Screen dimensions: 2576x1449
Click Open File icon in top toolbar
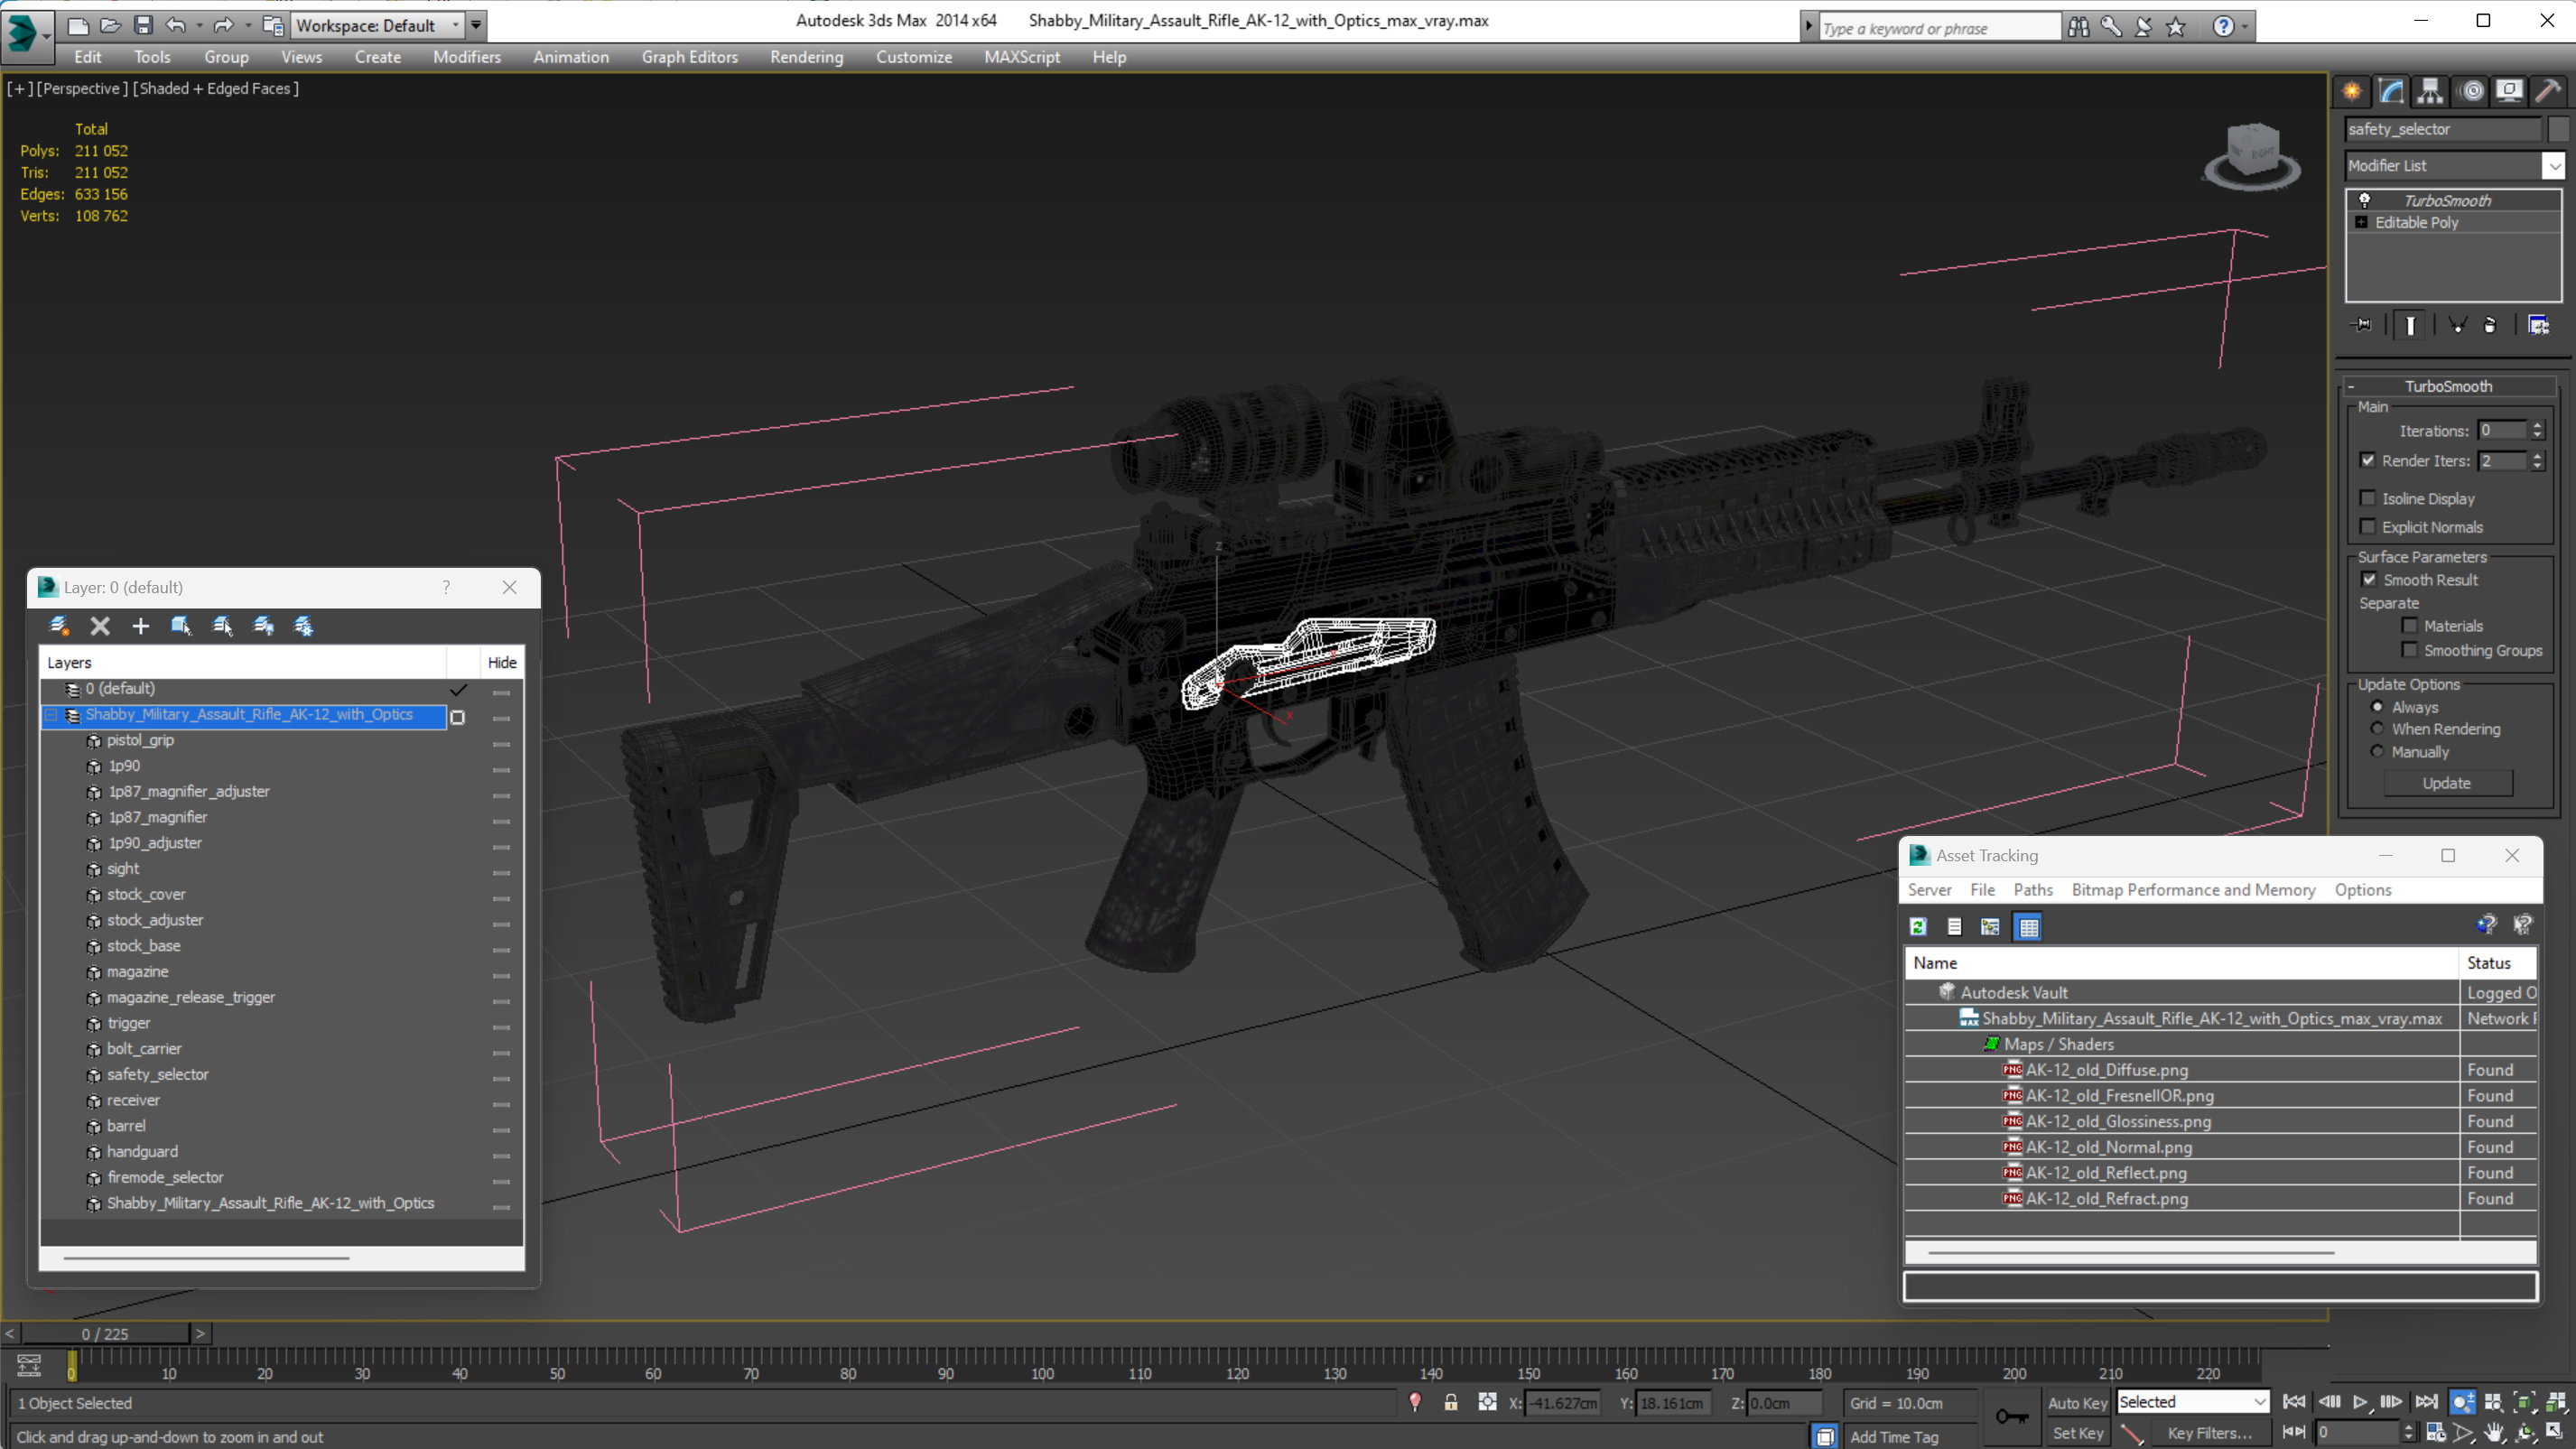(x=110, y=25)
